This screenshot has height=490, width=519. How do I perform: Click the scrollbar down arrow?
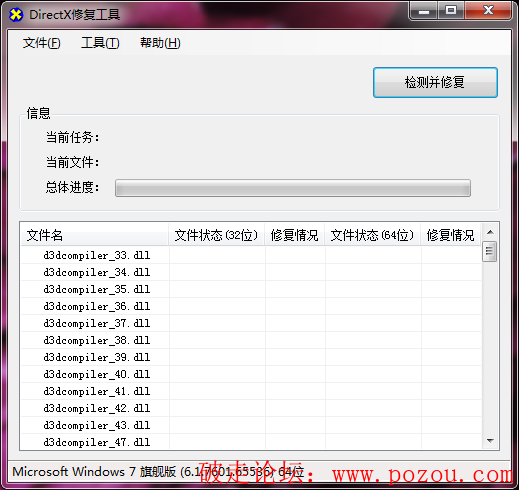point(490,441)
